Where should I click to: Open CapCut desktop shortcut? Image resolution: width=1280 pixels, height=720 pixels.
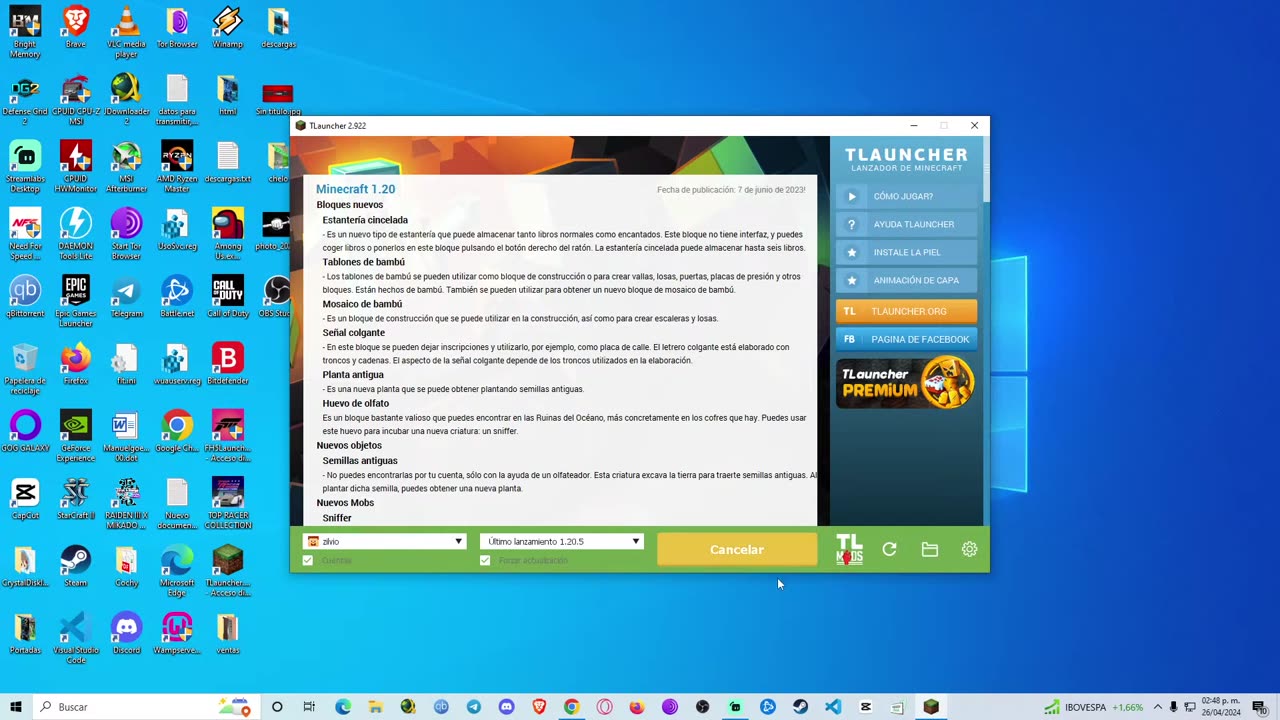(25, 499)
